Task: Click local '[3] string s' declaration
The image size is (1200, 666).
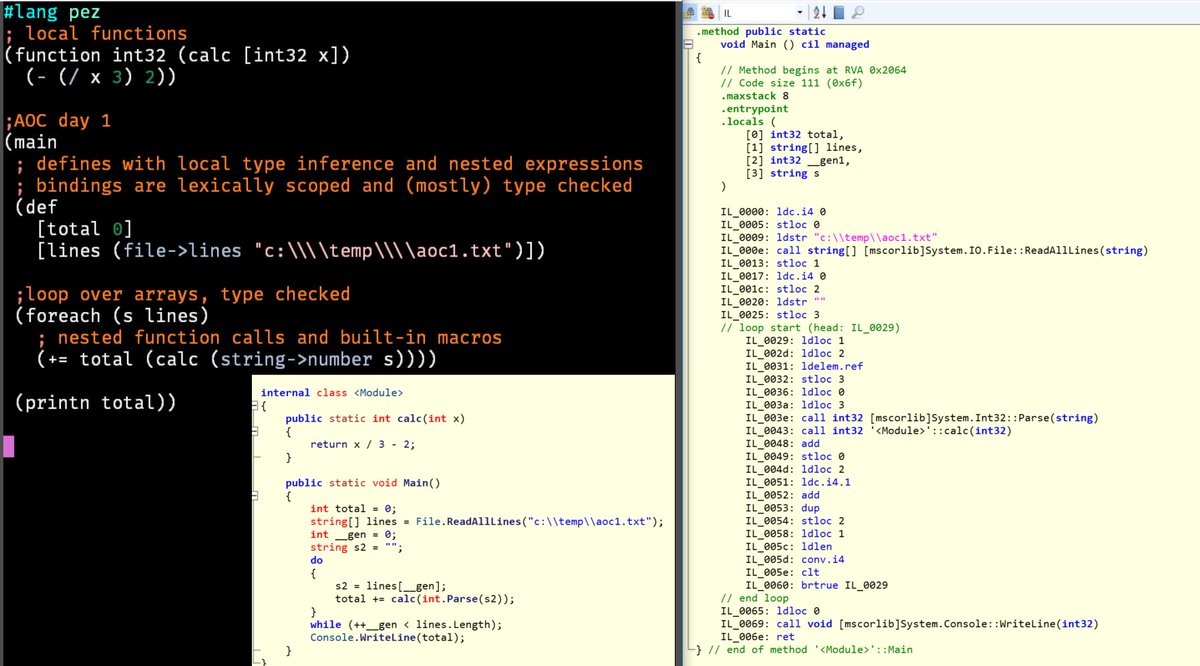Action: pos(782,173)
